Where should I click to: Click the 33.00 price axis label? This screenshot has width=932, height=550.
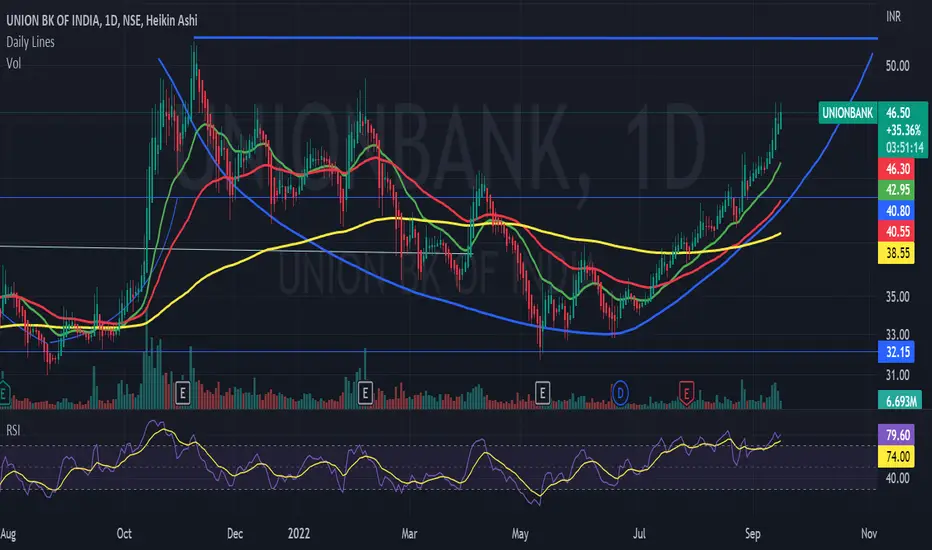pos(898,334)
